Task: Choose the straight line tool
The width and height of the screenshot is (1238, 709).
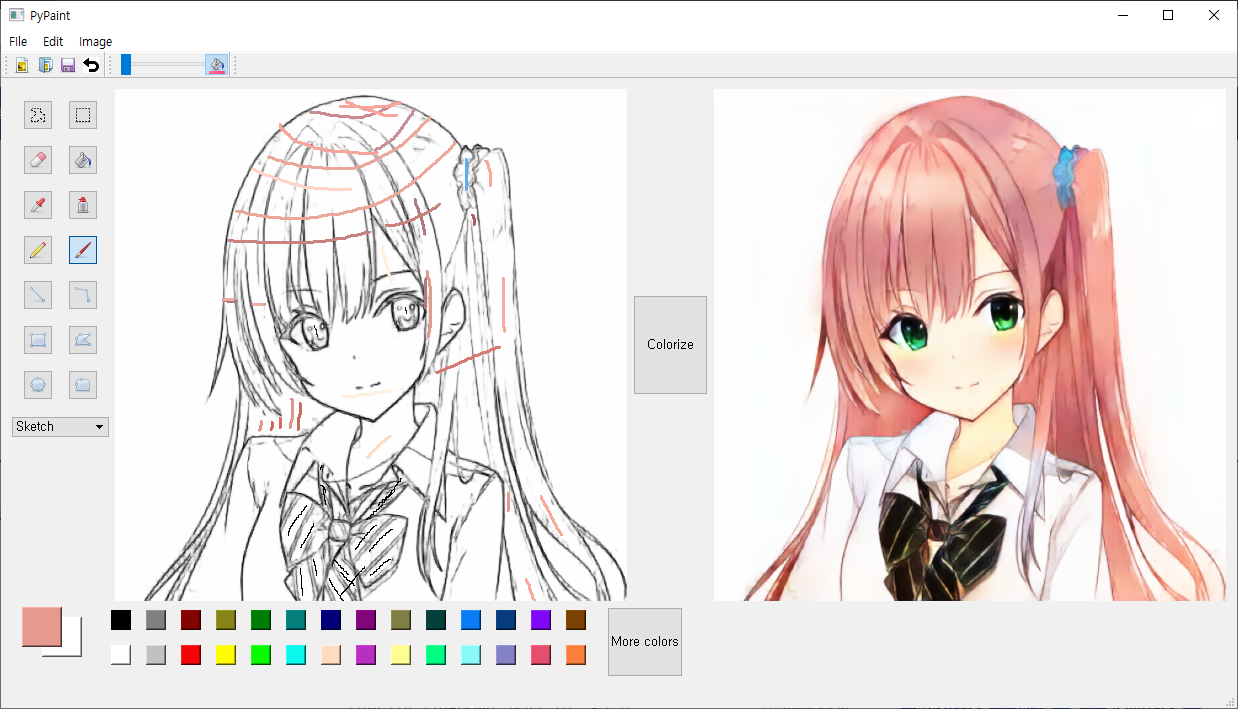Action: tap(38, 295)
